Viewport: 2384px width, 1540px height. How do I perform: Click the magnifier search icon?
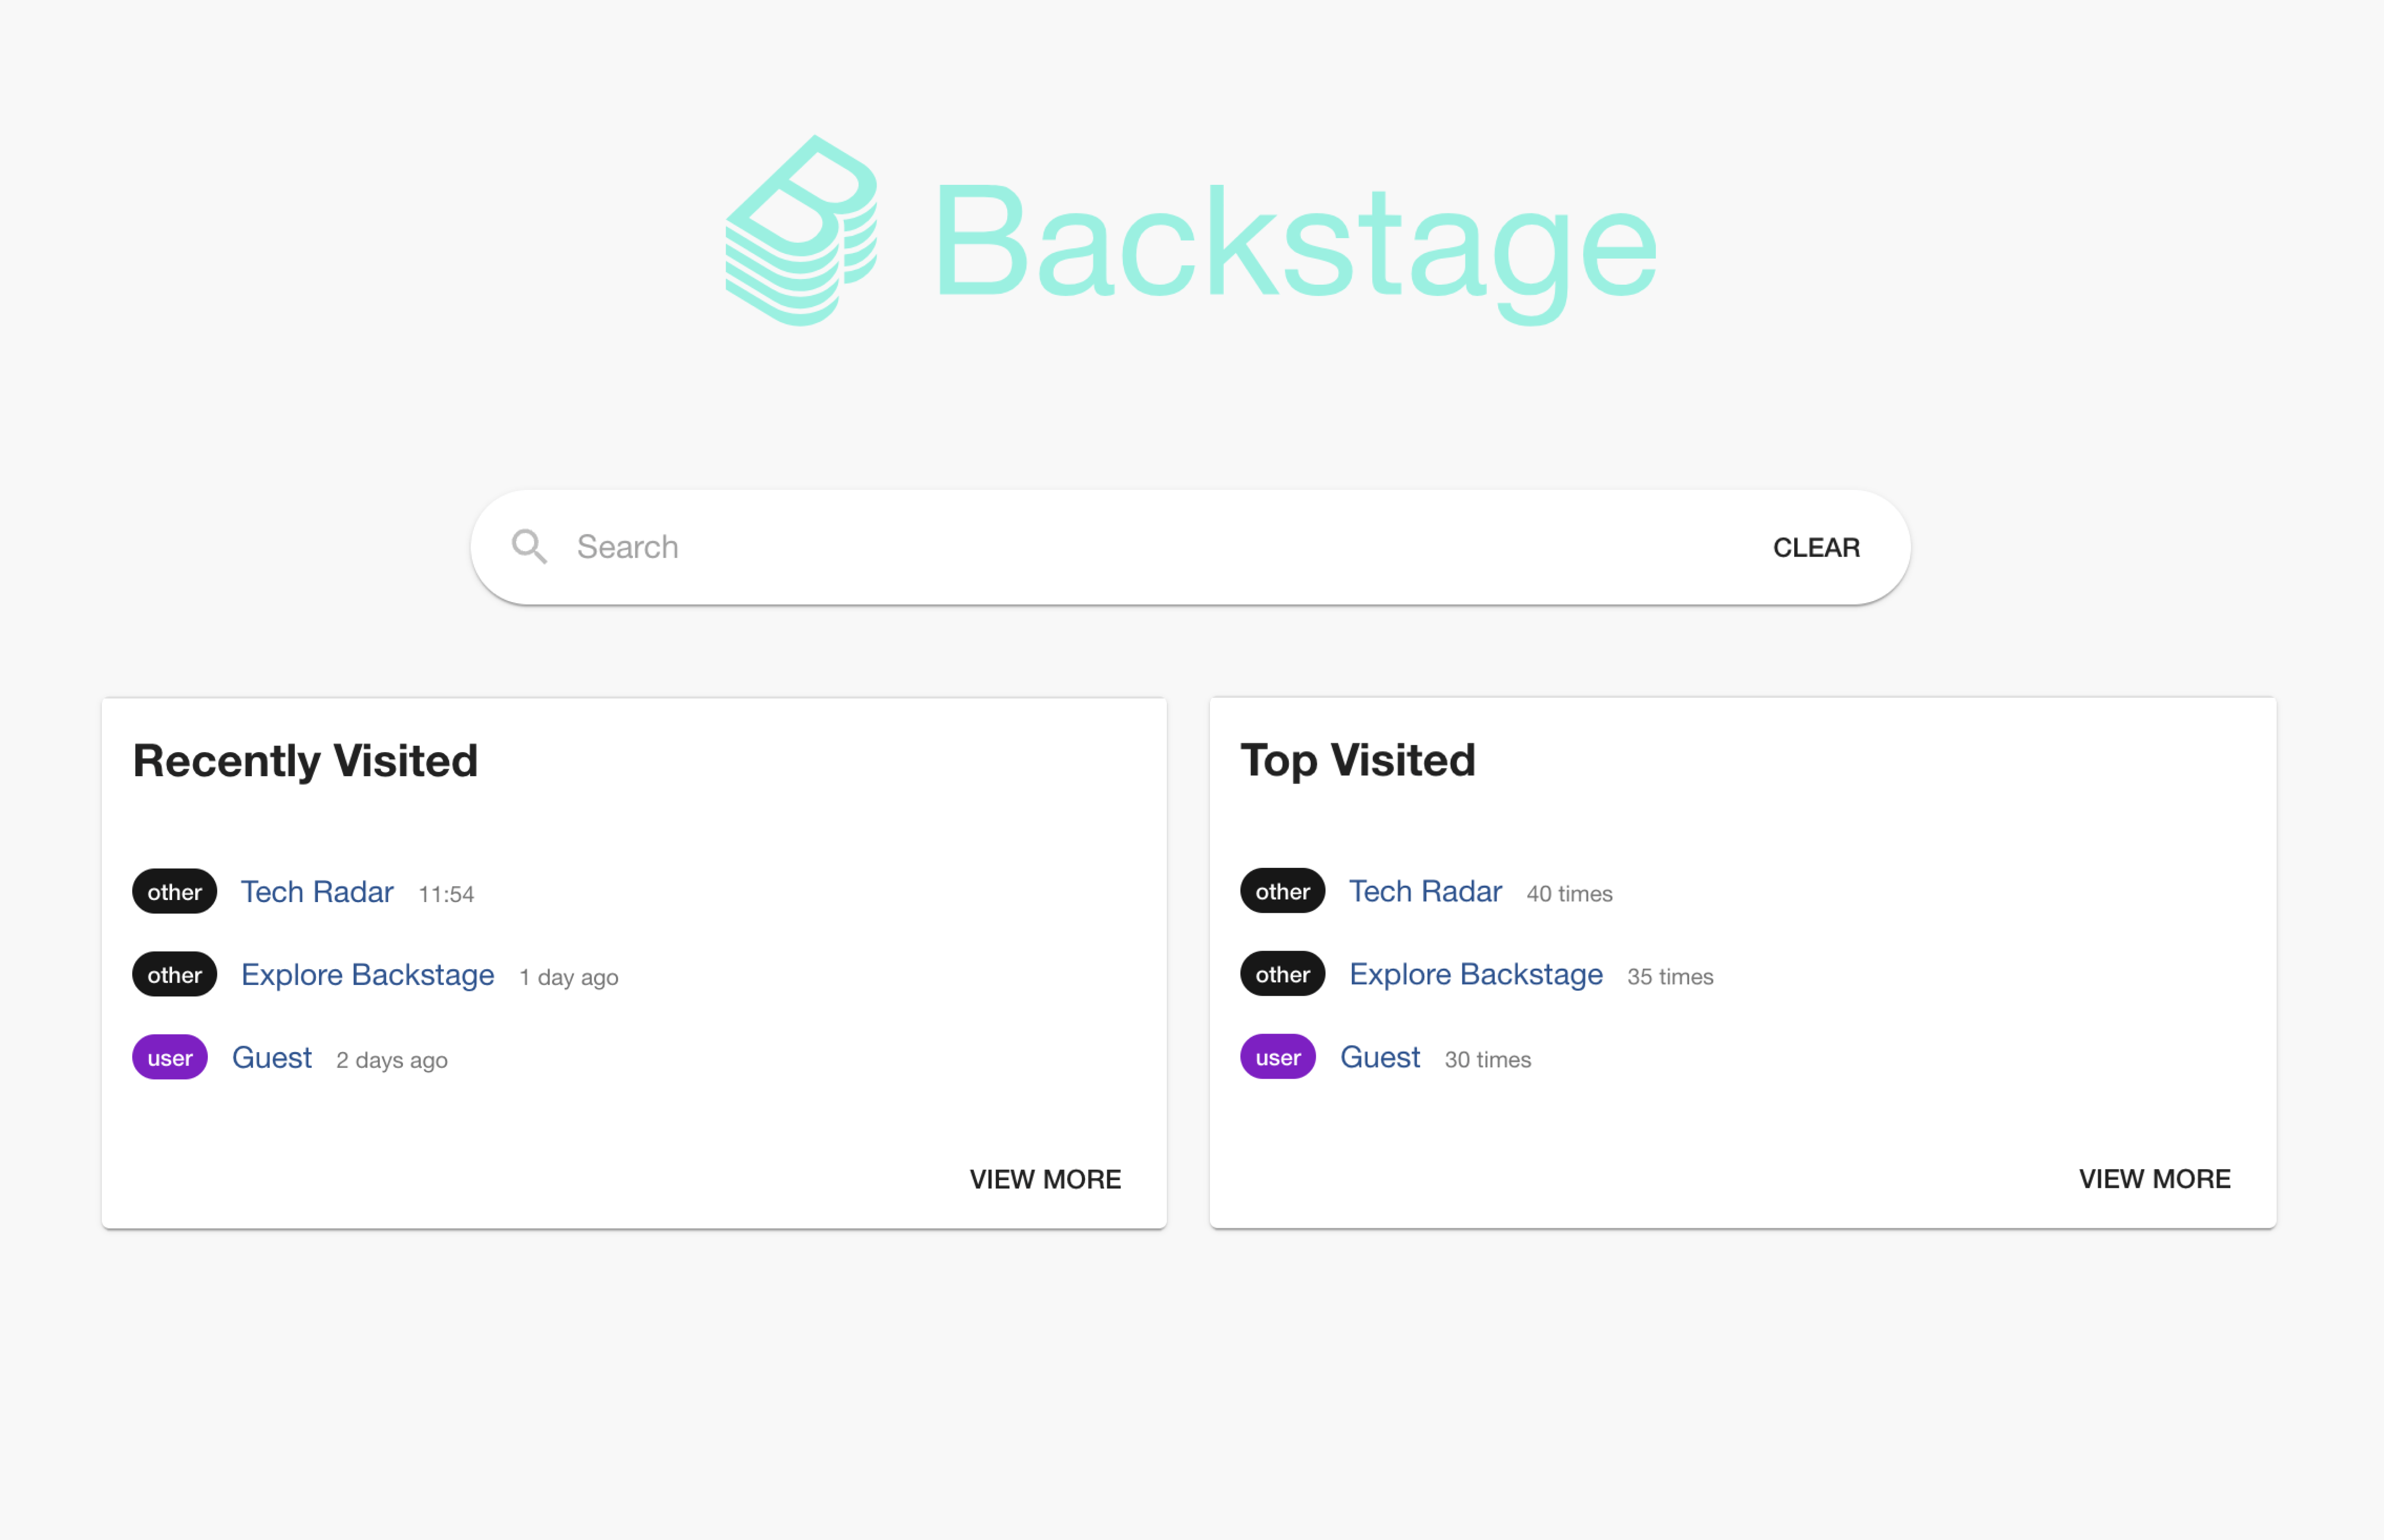click(529, 547)
